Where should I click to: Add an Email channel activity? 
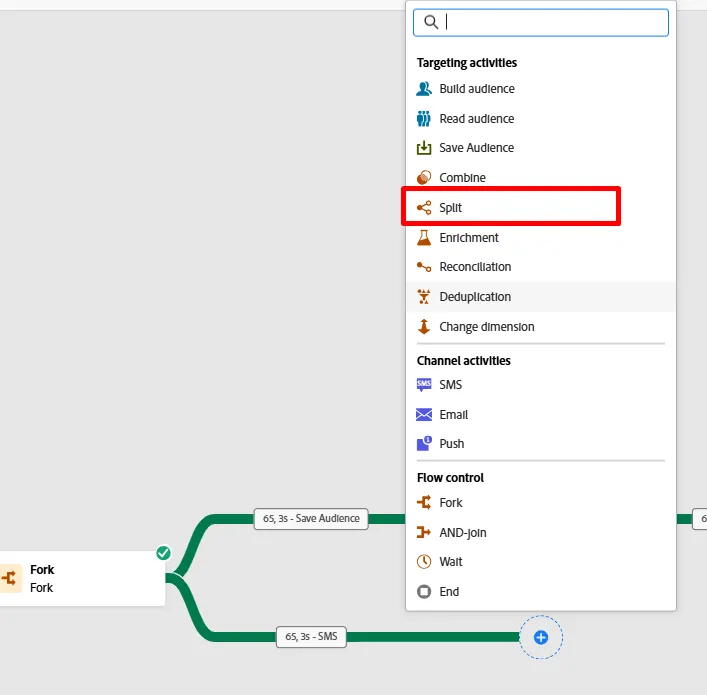[x=541, y=414]
